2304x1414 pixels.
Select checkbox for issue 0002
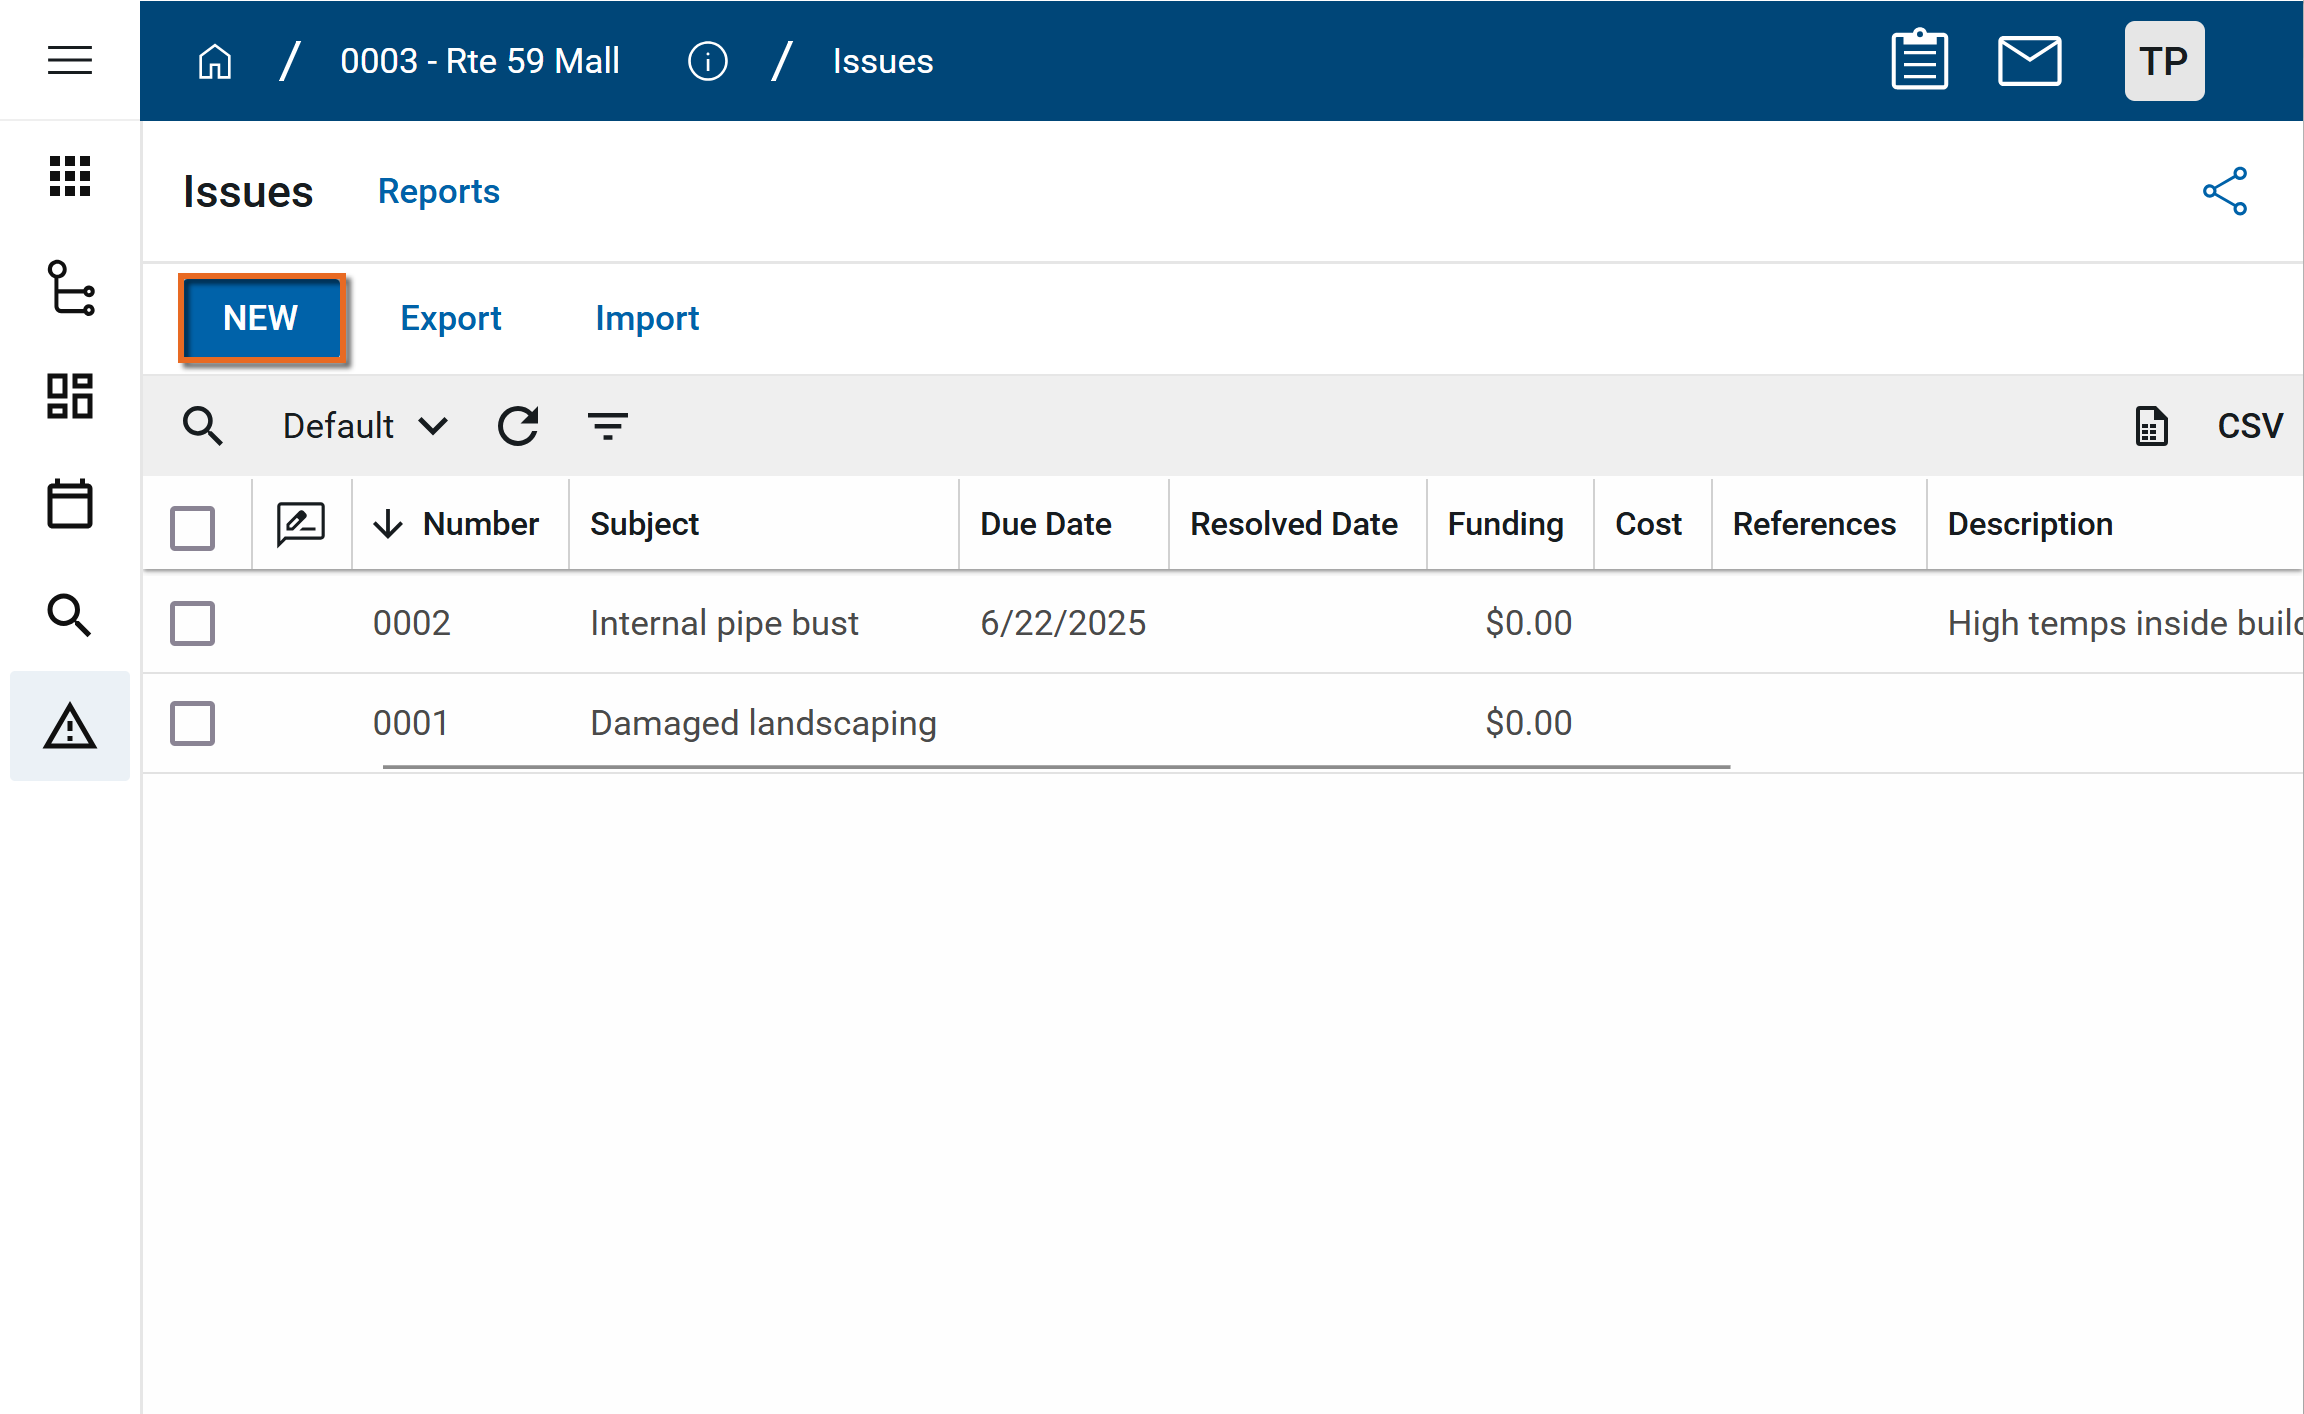click(192, 623)
